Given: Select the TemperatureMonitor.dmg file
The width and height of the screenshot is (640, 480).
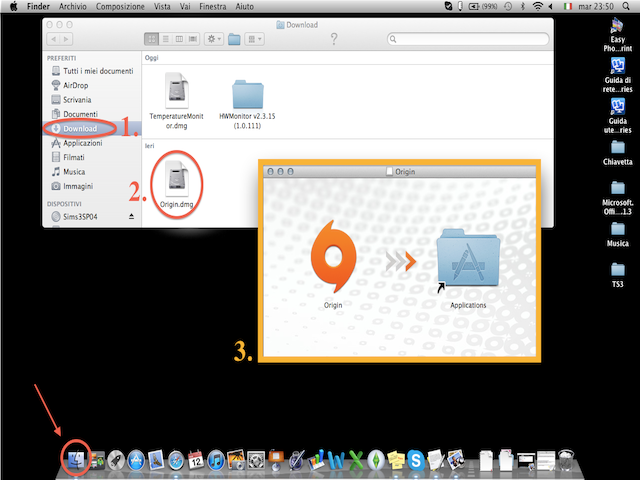Looking at the screenshot, I should [176, 100].
